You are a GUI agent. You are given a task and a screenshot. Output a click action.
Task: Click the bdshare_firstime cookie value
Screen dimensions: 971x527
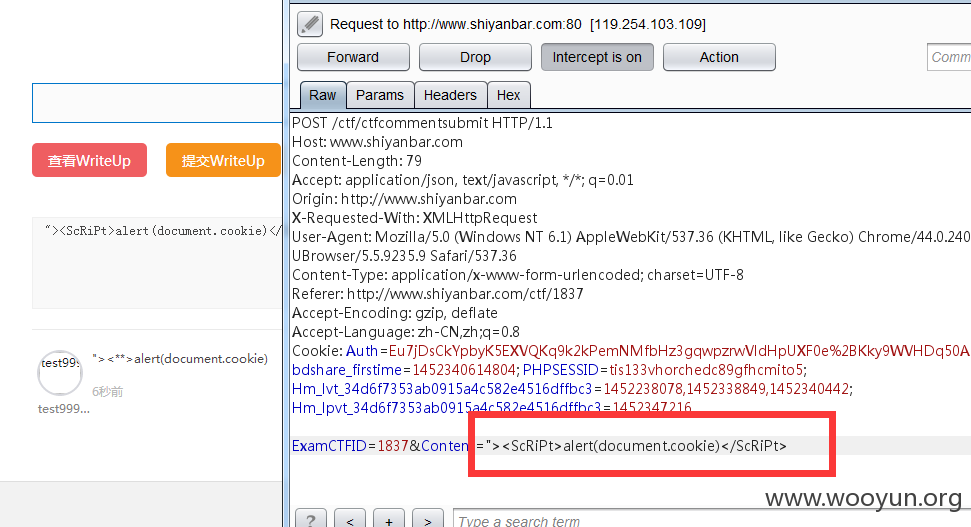464,370
